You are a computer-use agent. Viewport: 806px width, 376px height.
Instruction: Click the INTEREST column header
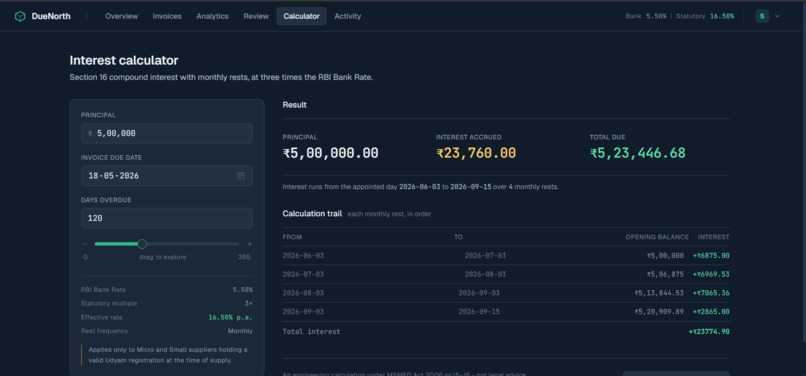[713, 237]
